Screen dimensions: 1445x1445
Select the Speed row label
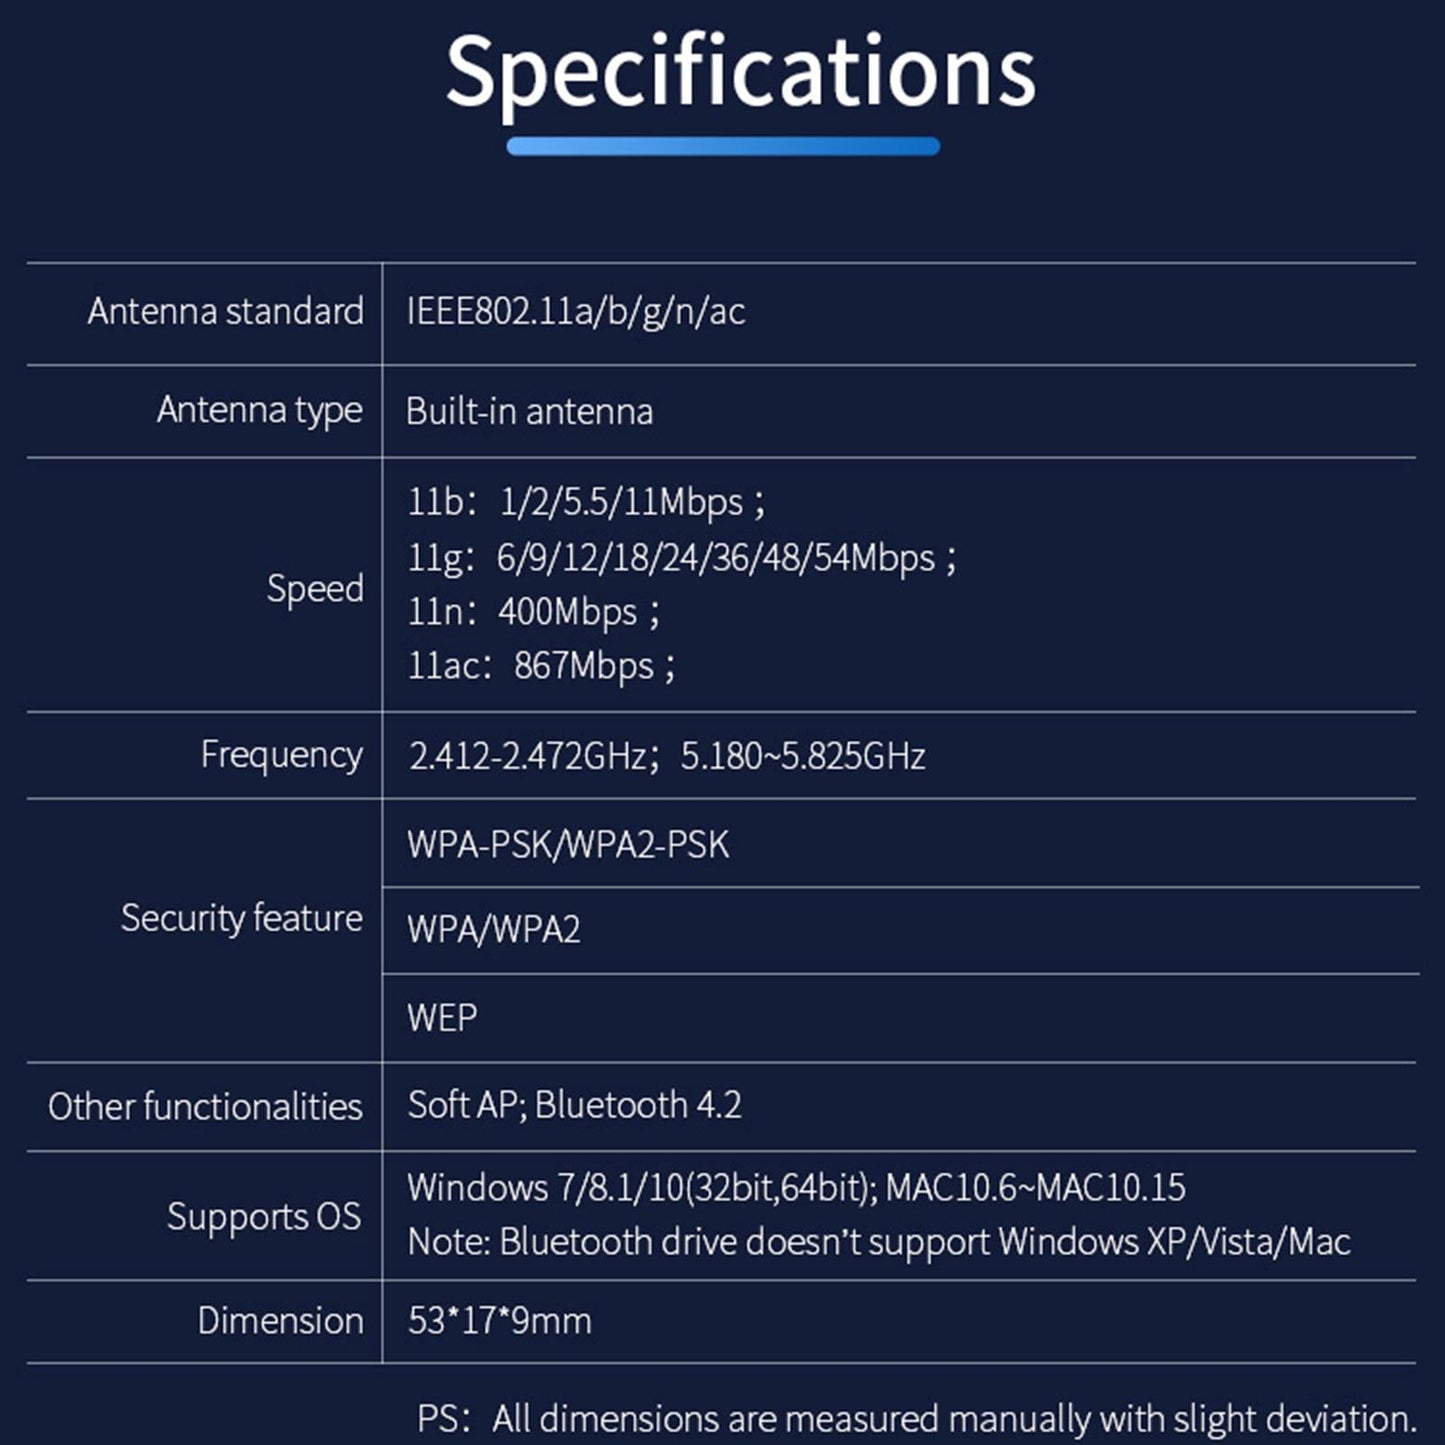coord(314,588)
